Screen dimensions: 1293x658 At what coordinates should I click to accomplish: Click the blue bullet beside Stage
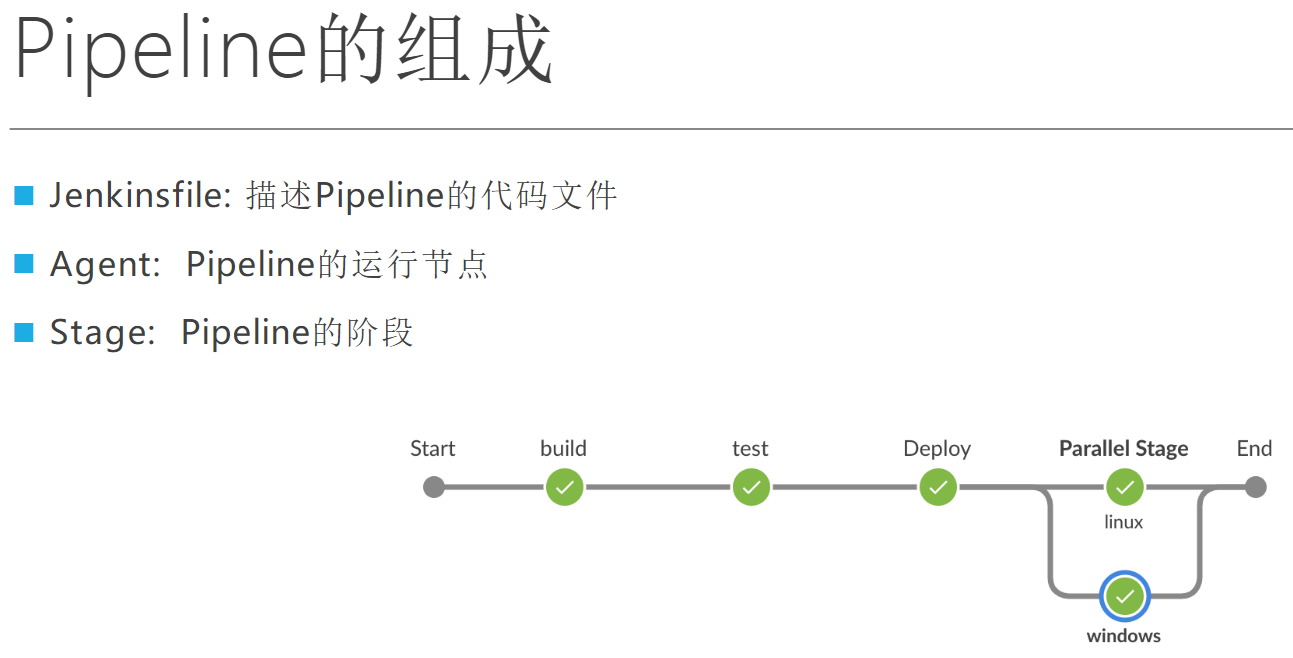pos(24,332)
